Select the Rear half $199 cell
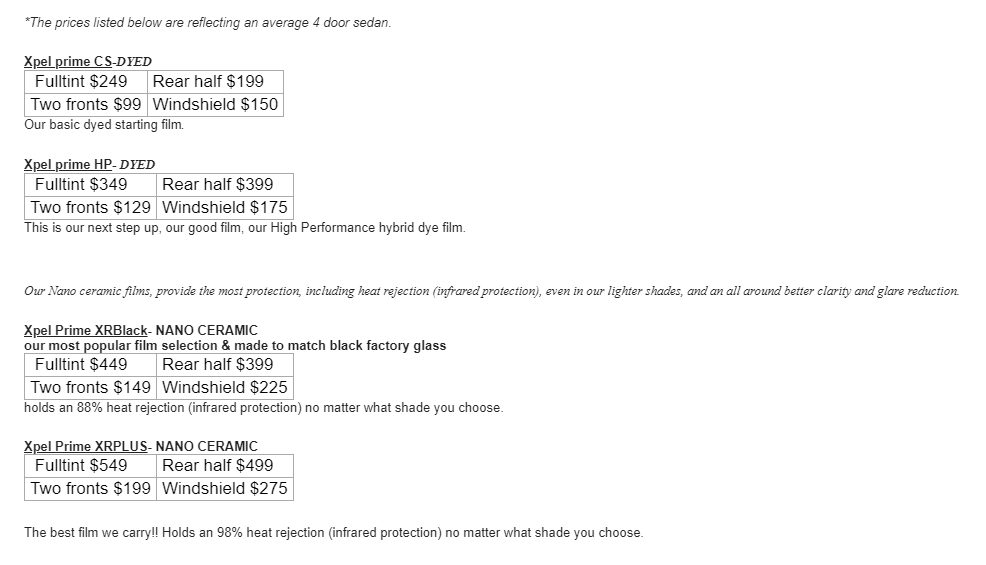 [208, 81]
